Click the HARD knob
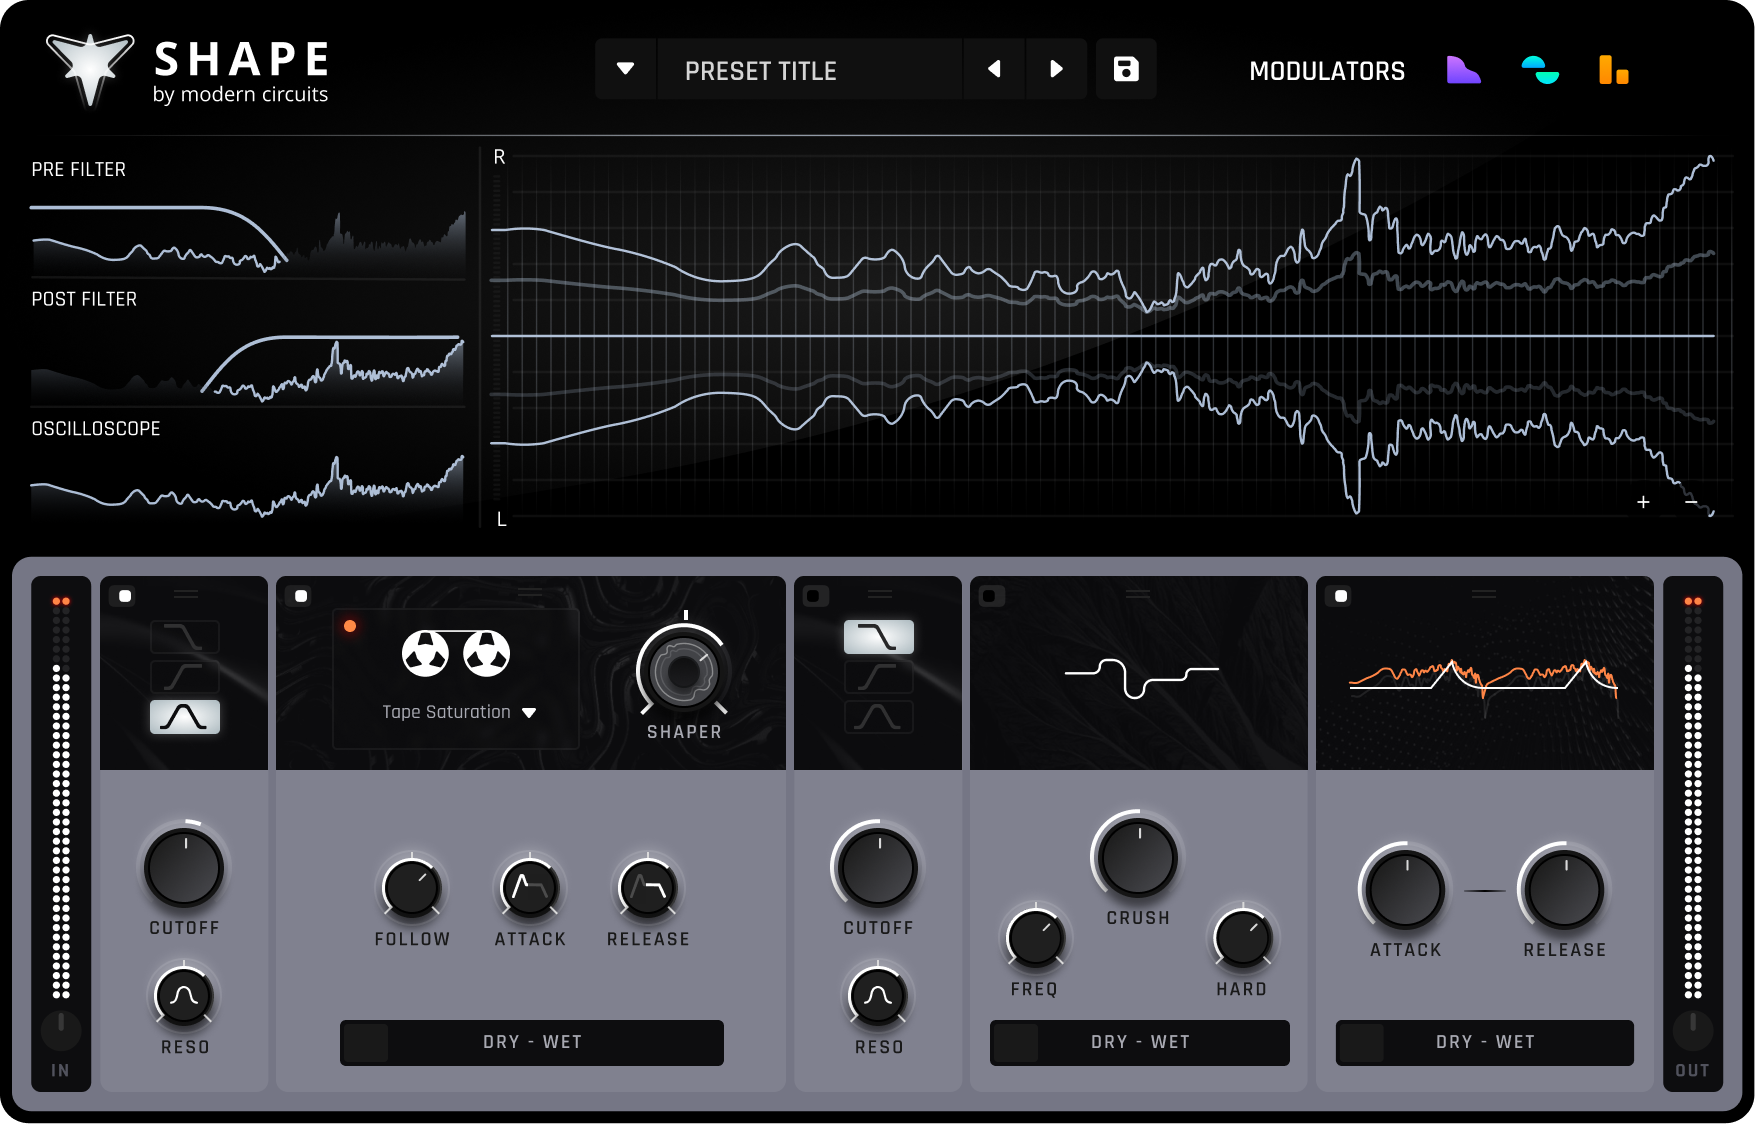 click(x=1242, y=938)
